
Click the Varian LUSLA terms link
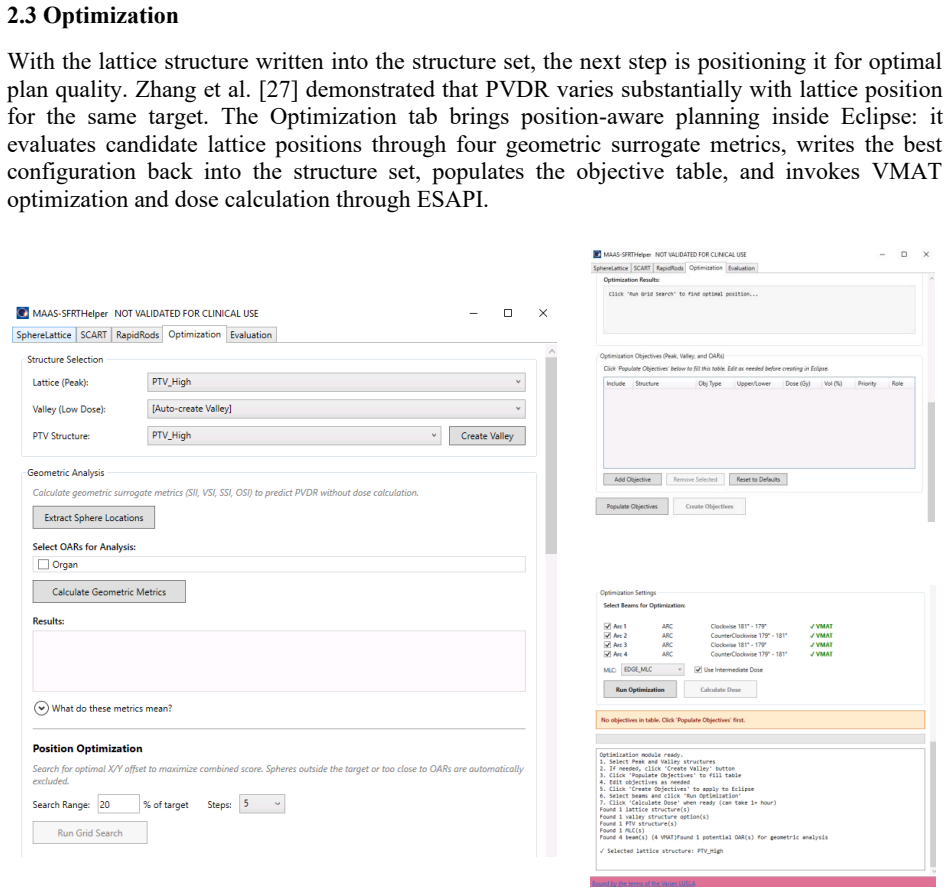point(643,883)
